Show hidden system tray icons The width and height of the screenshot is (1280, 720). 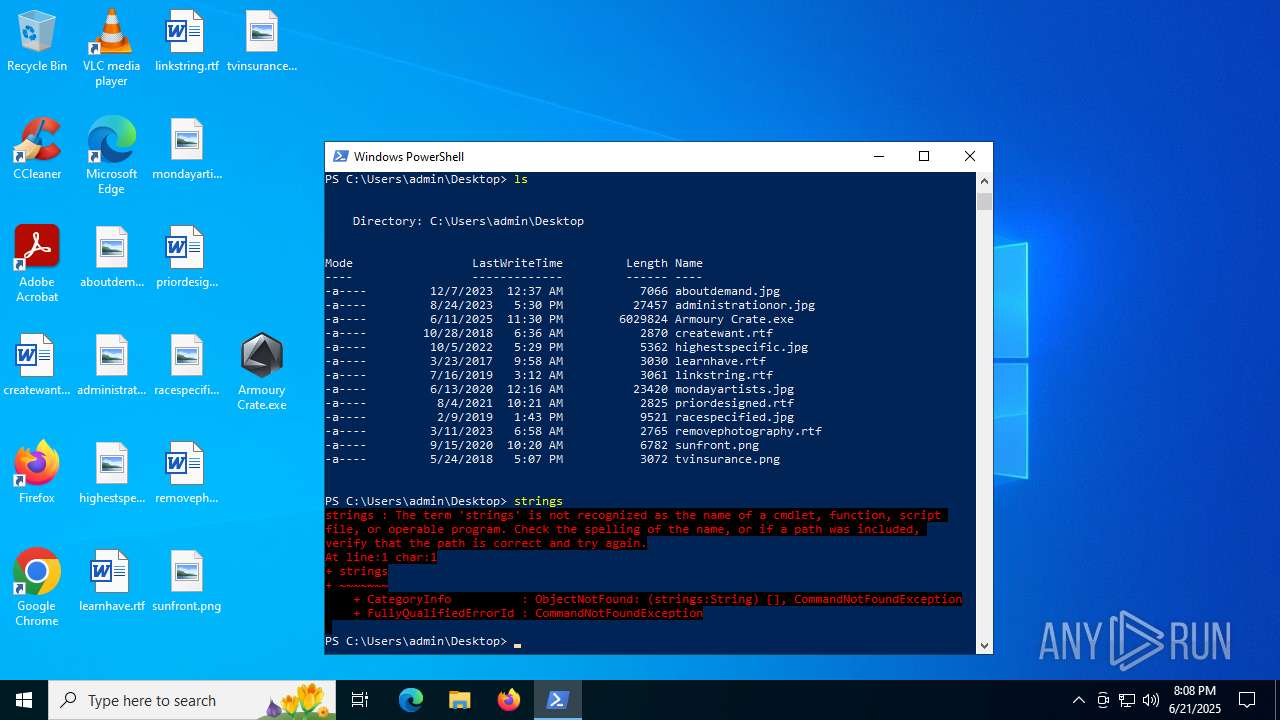1078,700
